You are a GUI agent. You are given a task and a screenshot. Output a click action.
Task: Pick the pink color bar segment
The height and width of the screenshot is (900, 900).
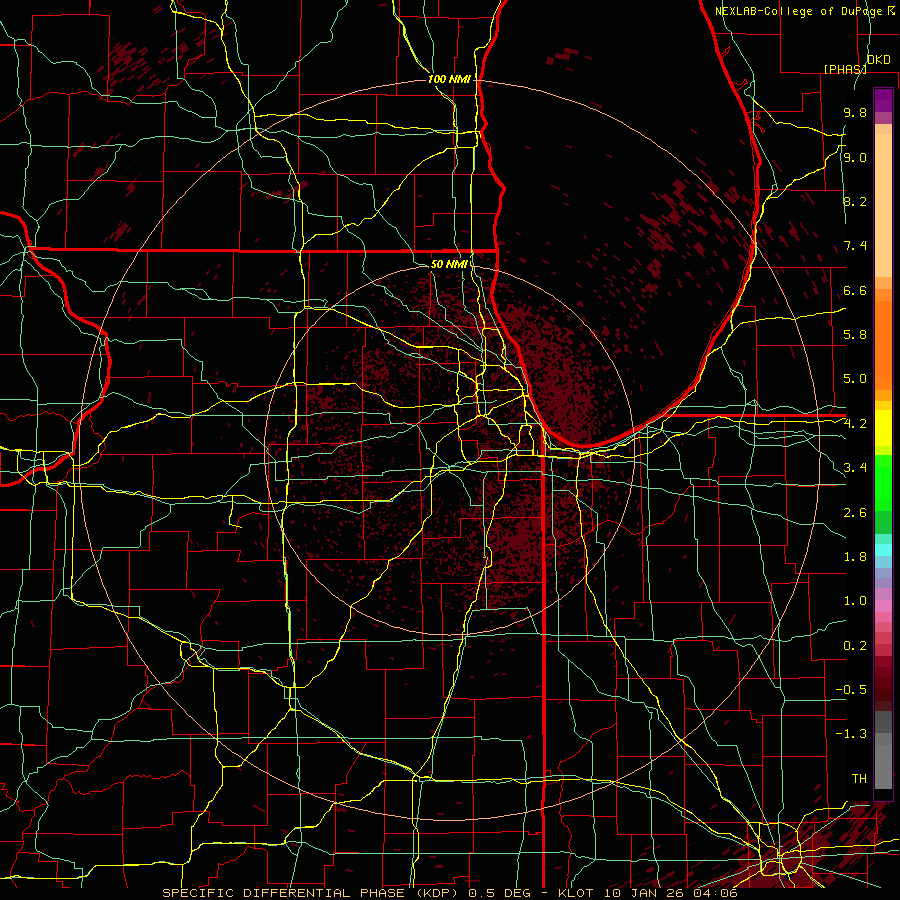point(883,606)
